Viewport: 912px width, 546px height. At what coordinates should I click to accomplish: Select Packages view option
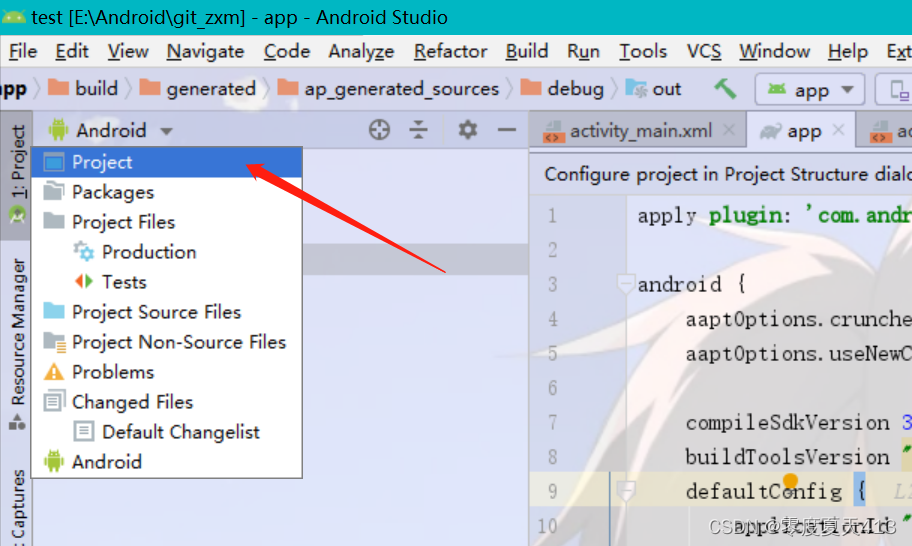[x=167, y=192]
